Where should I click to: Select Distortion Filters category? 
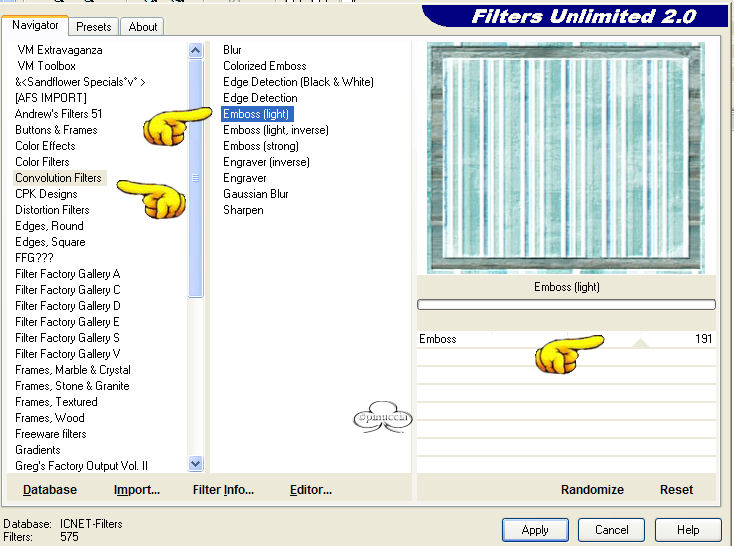pyautogui.click(x=52, y=210)
